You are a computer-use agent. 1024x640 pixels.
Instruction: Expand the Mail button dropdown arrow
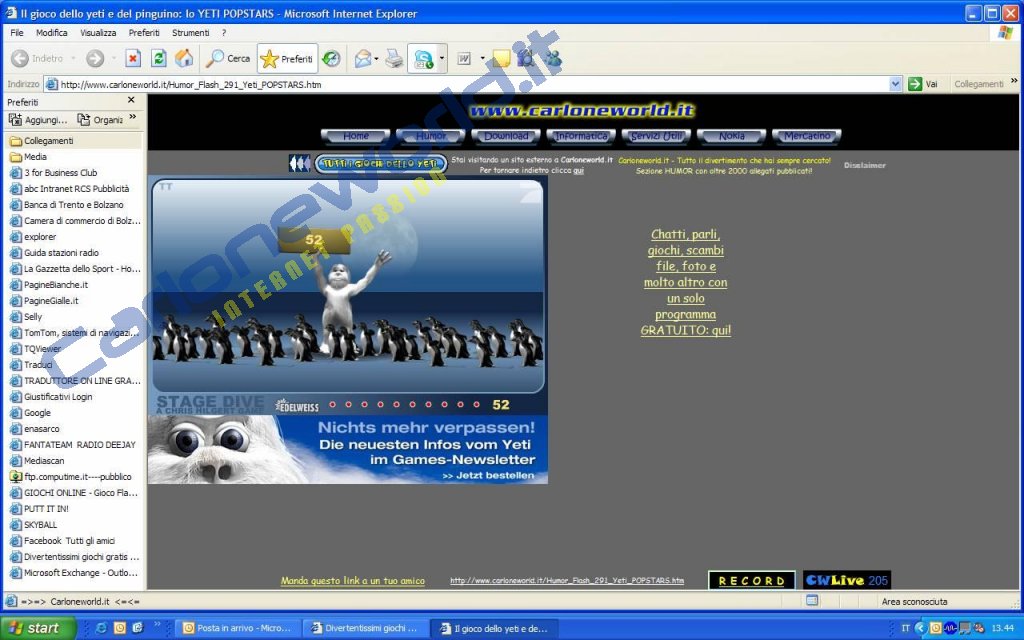[x=376, y=59]
